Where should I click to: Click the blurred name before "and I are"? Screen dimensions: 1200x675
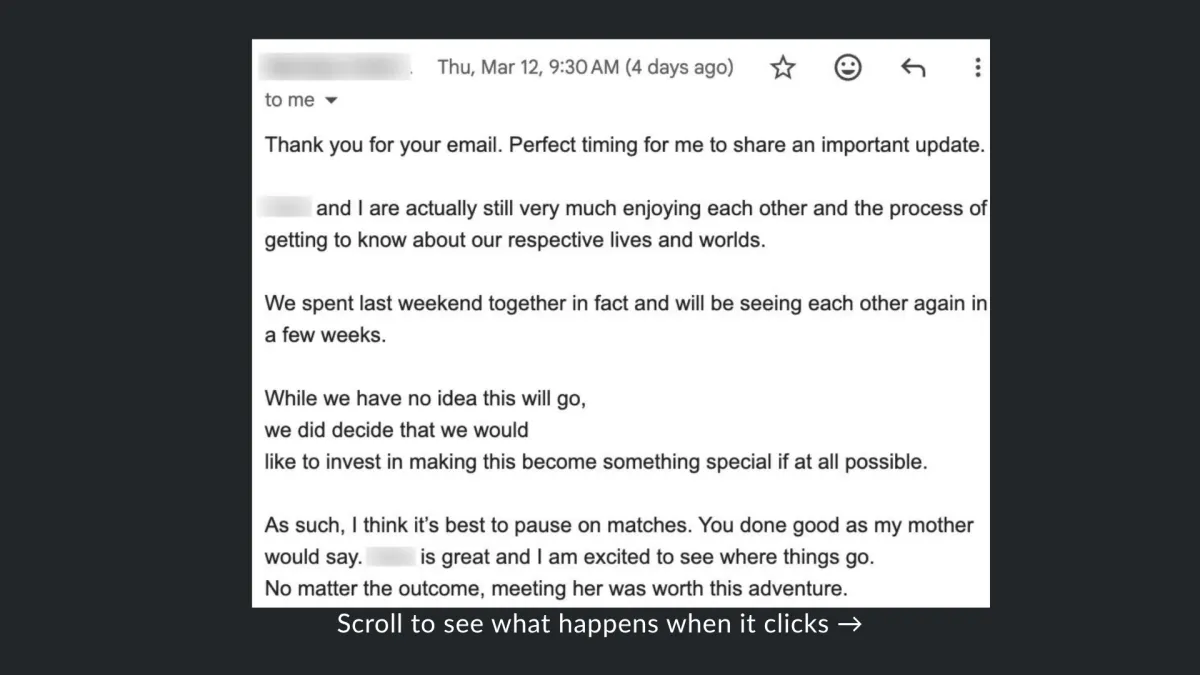[x=286, y=208]
